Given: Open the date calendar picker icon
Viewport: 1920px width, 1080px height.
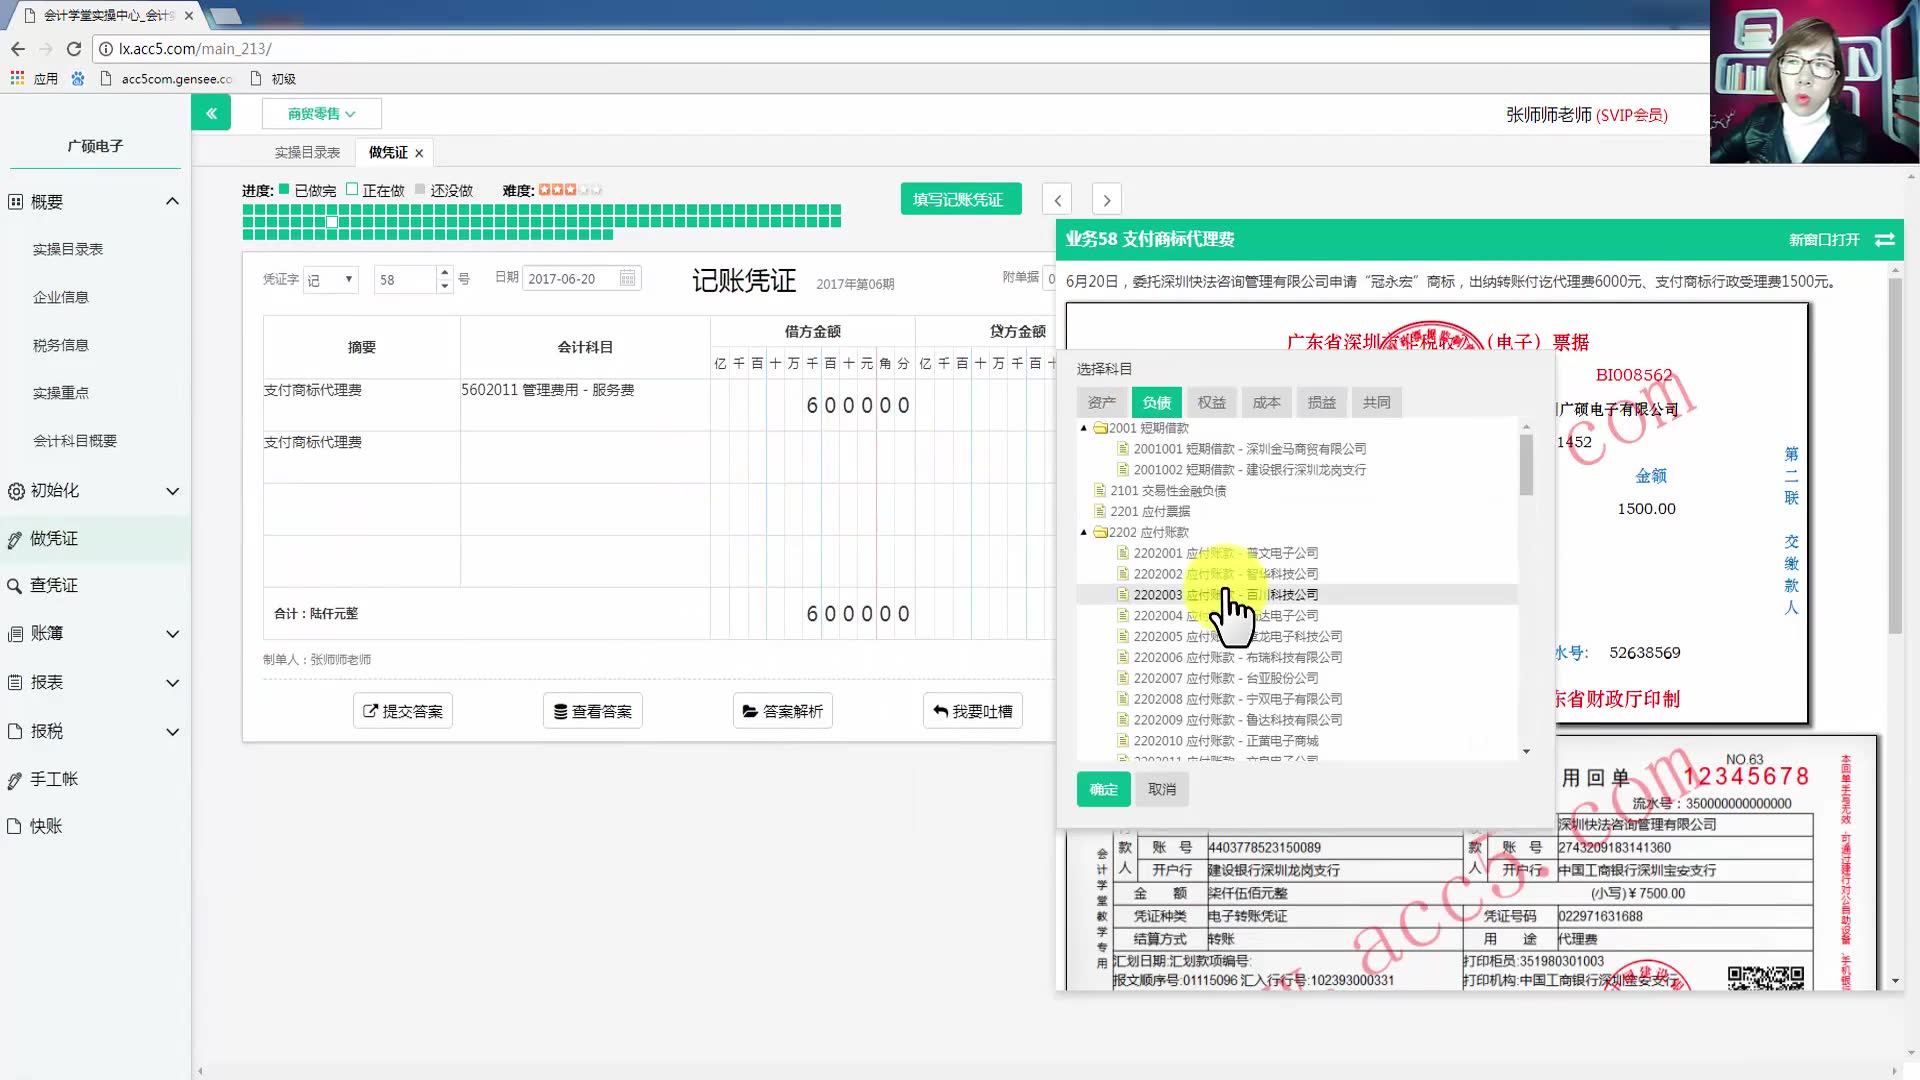Looking at the screenshot, I should (627, 278).
